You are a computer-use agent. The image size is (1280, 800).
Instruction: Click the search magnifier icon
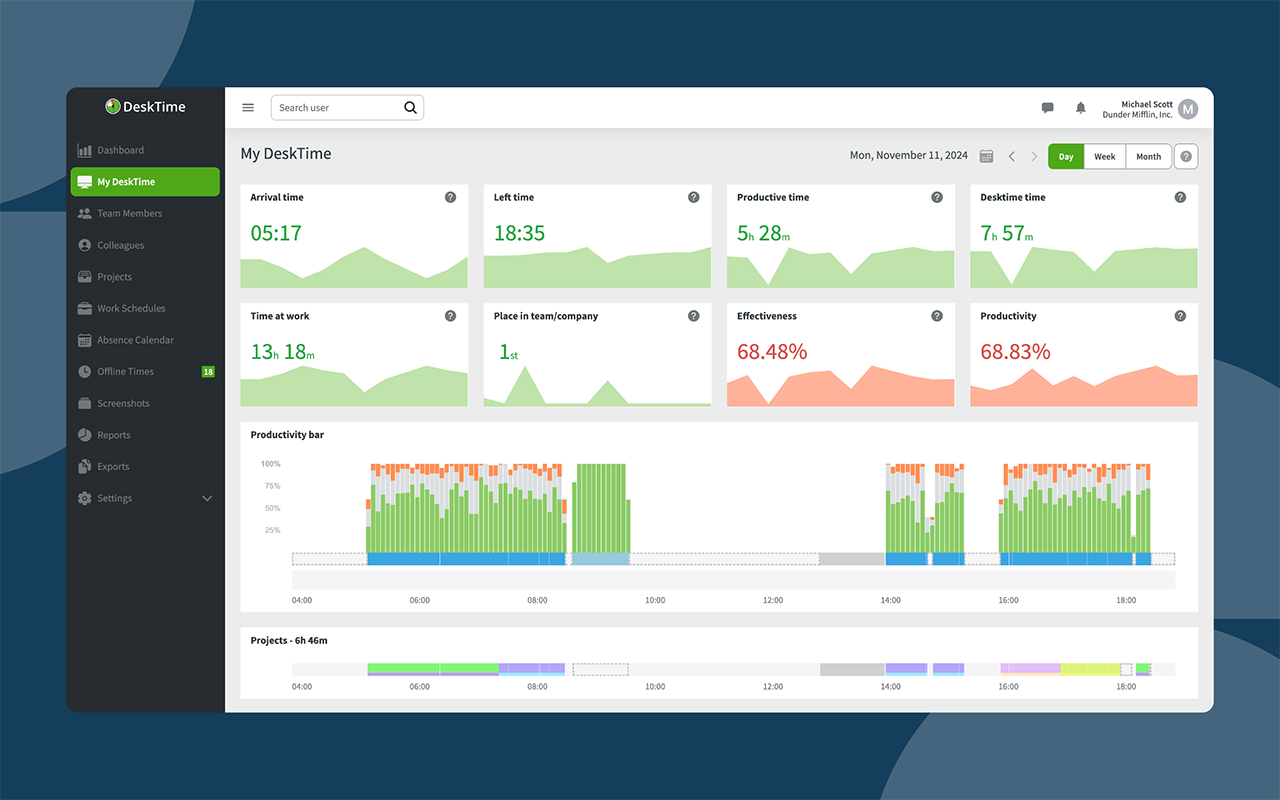tap(410, 108)
